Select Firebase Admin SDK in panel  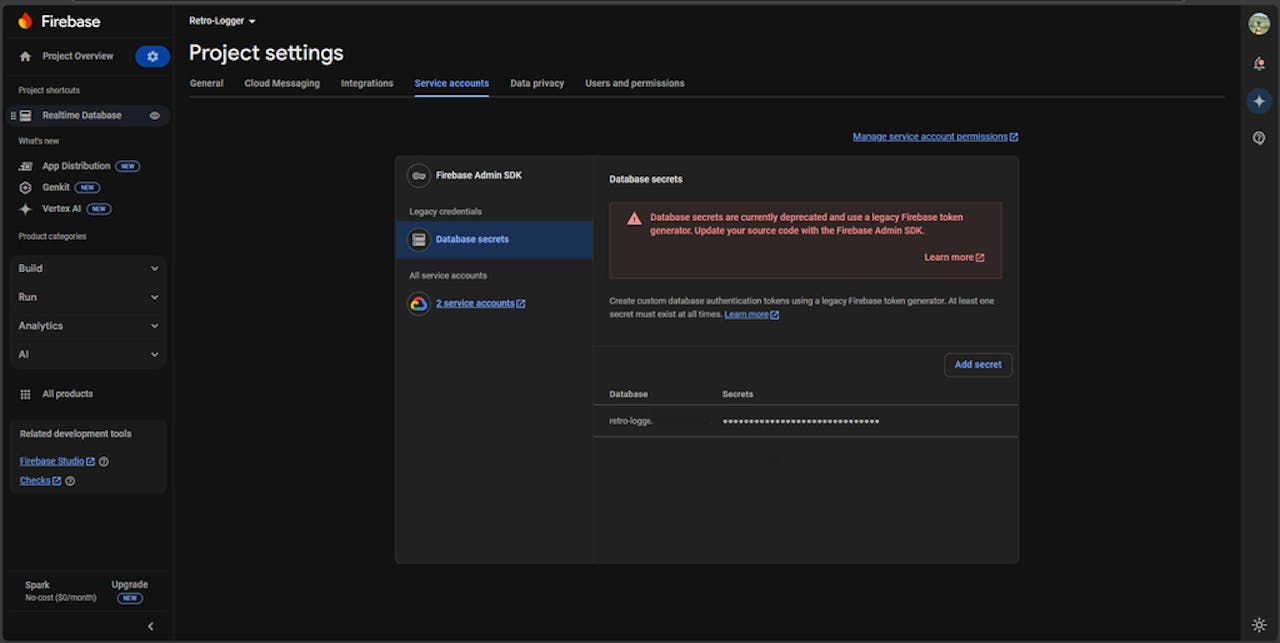[x=478, y=176]
